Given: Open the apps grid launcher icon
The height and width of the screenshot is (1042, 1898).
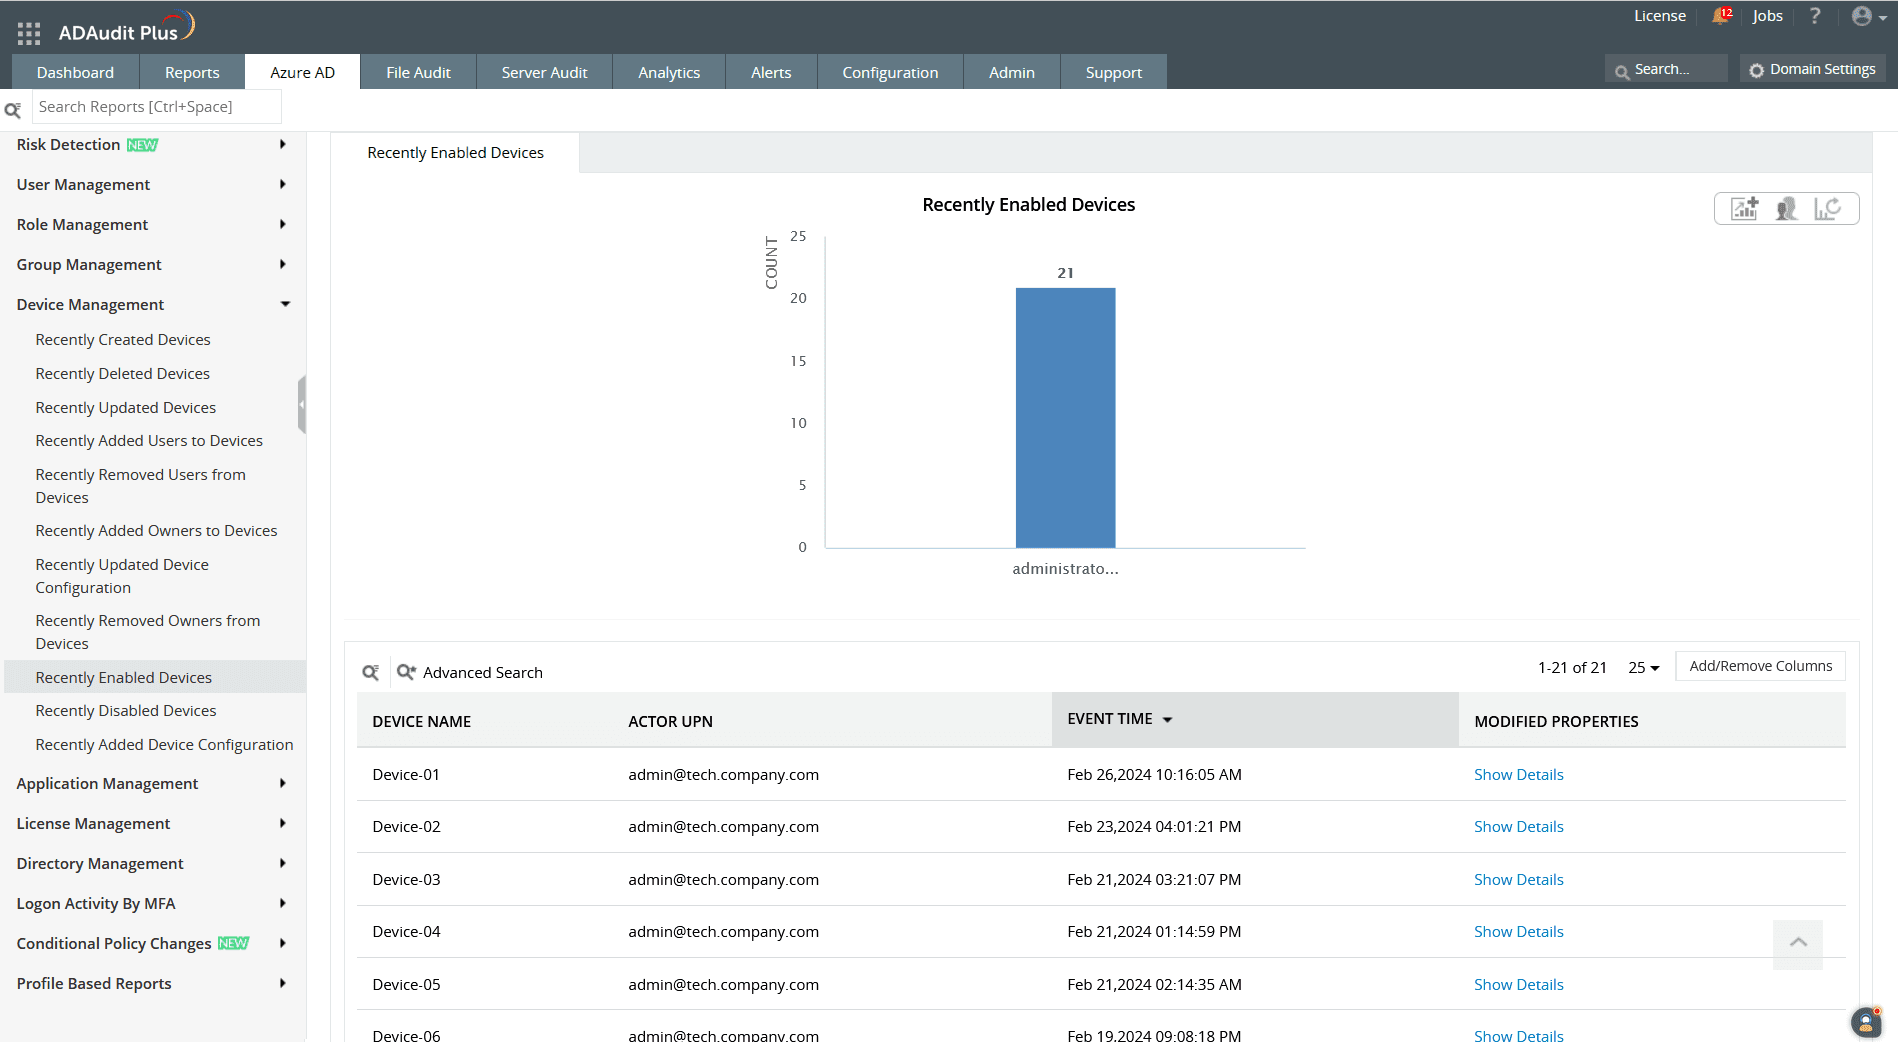Looking at the screenshot, I should 29,33.
